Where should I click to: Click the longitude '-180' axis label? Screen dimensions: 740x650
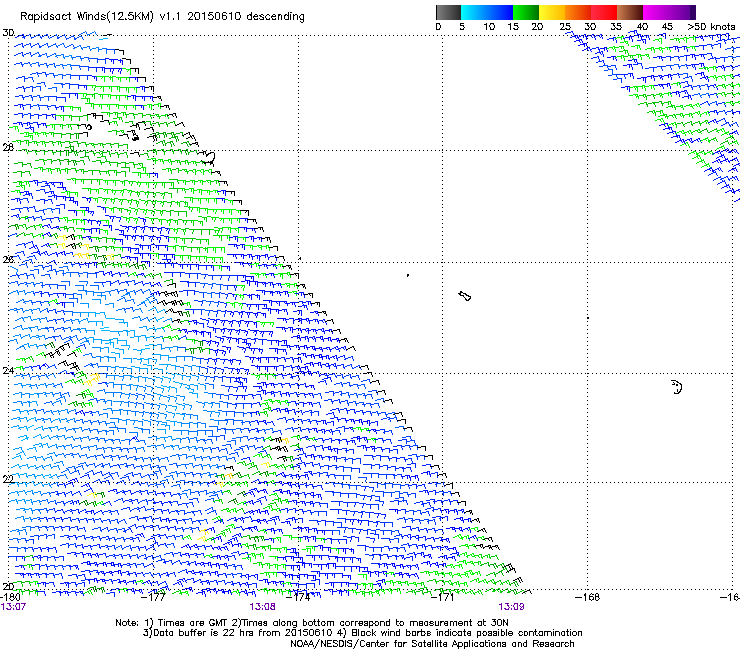pos(10,597)
